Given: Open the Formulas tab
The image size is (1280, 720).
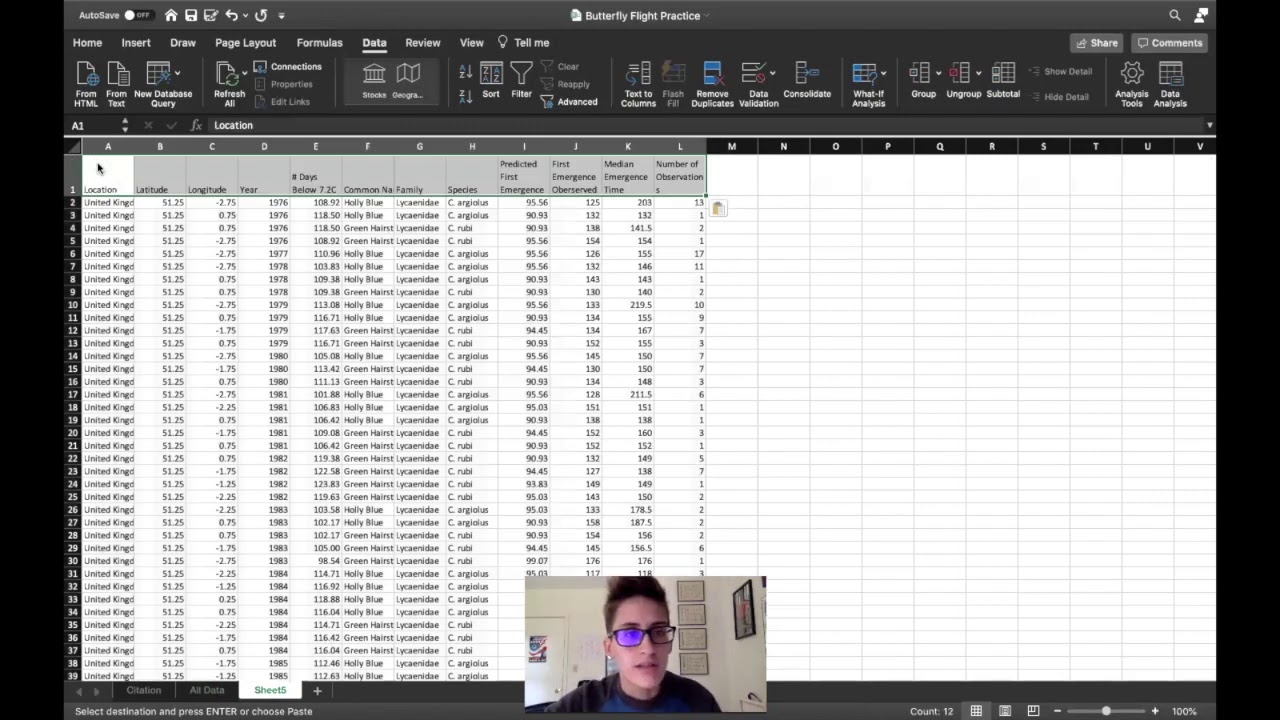Looking at the screenshot, I should [319, 43].
